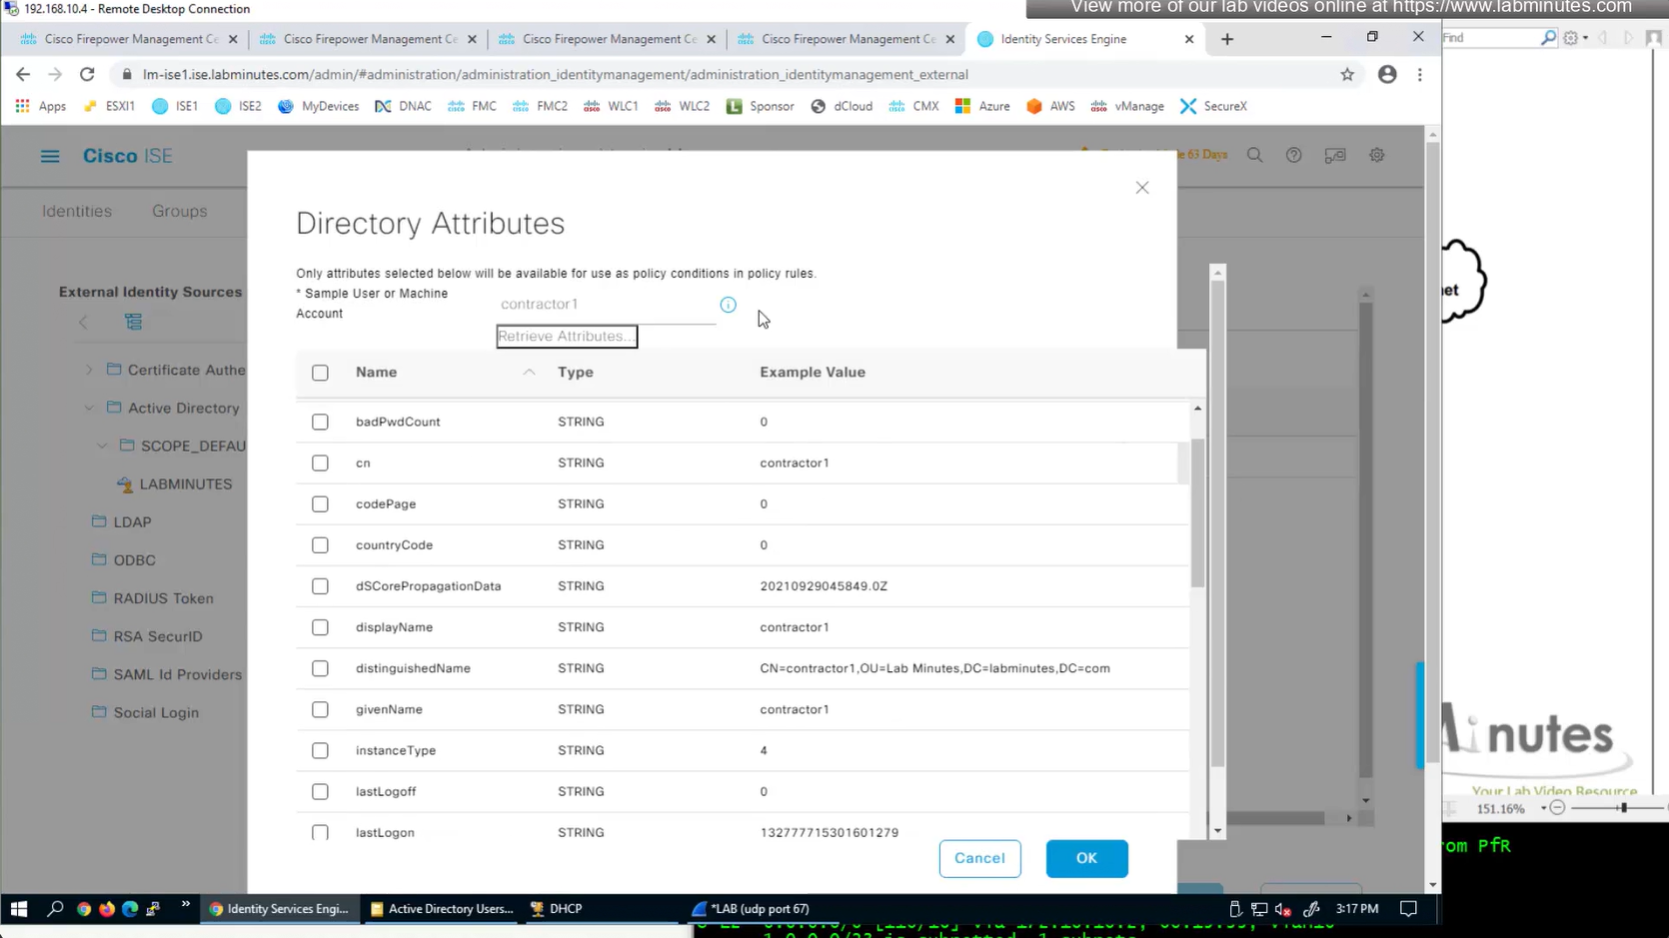Click the sample user account input field

(x=605, y=304)
